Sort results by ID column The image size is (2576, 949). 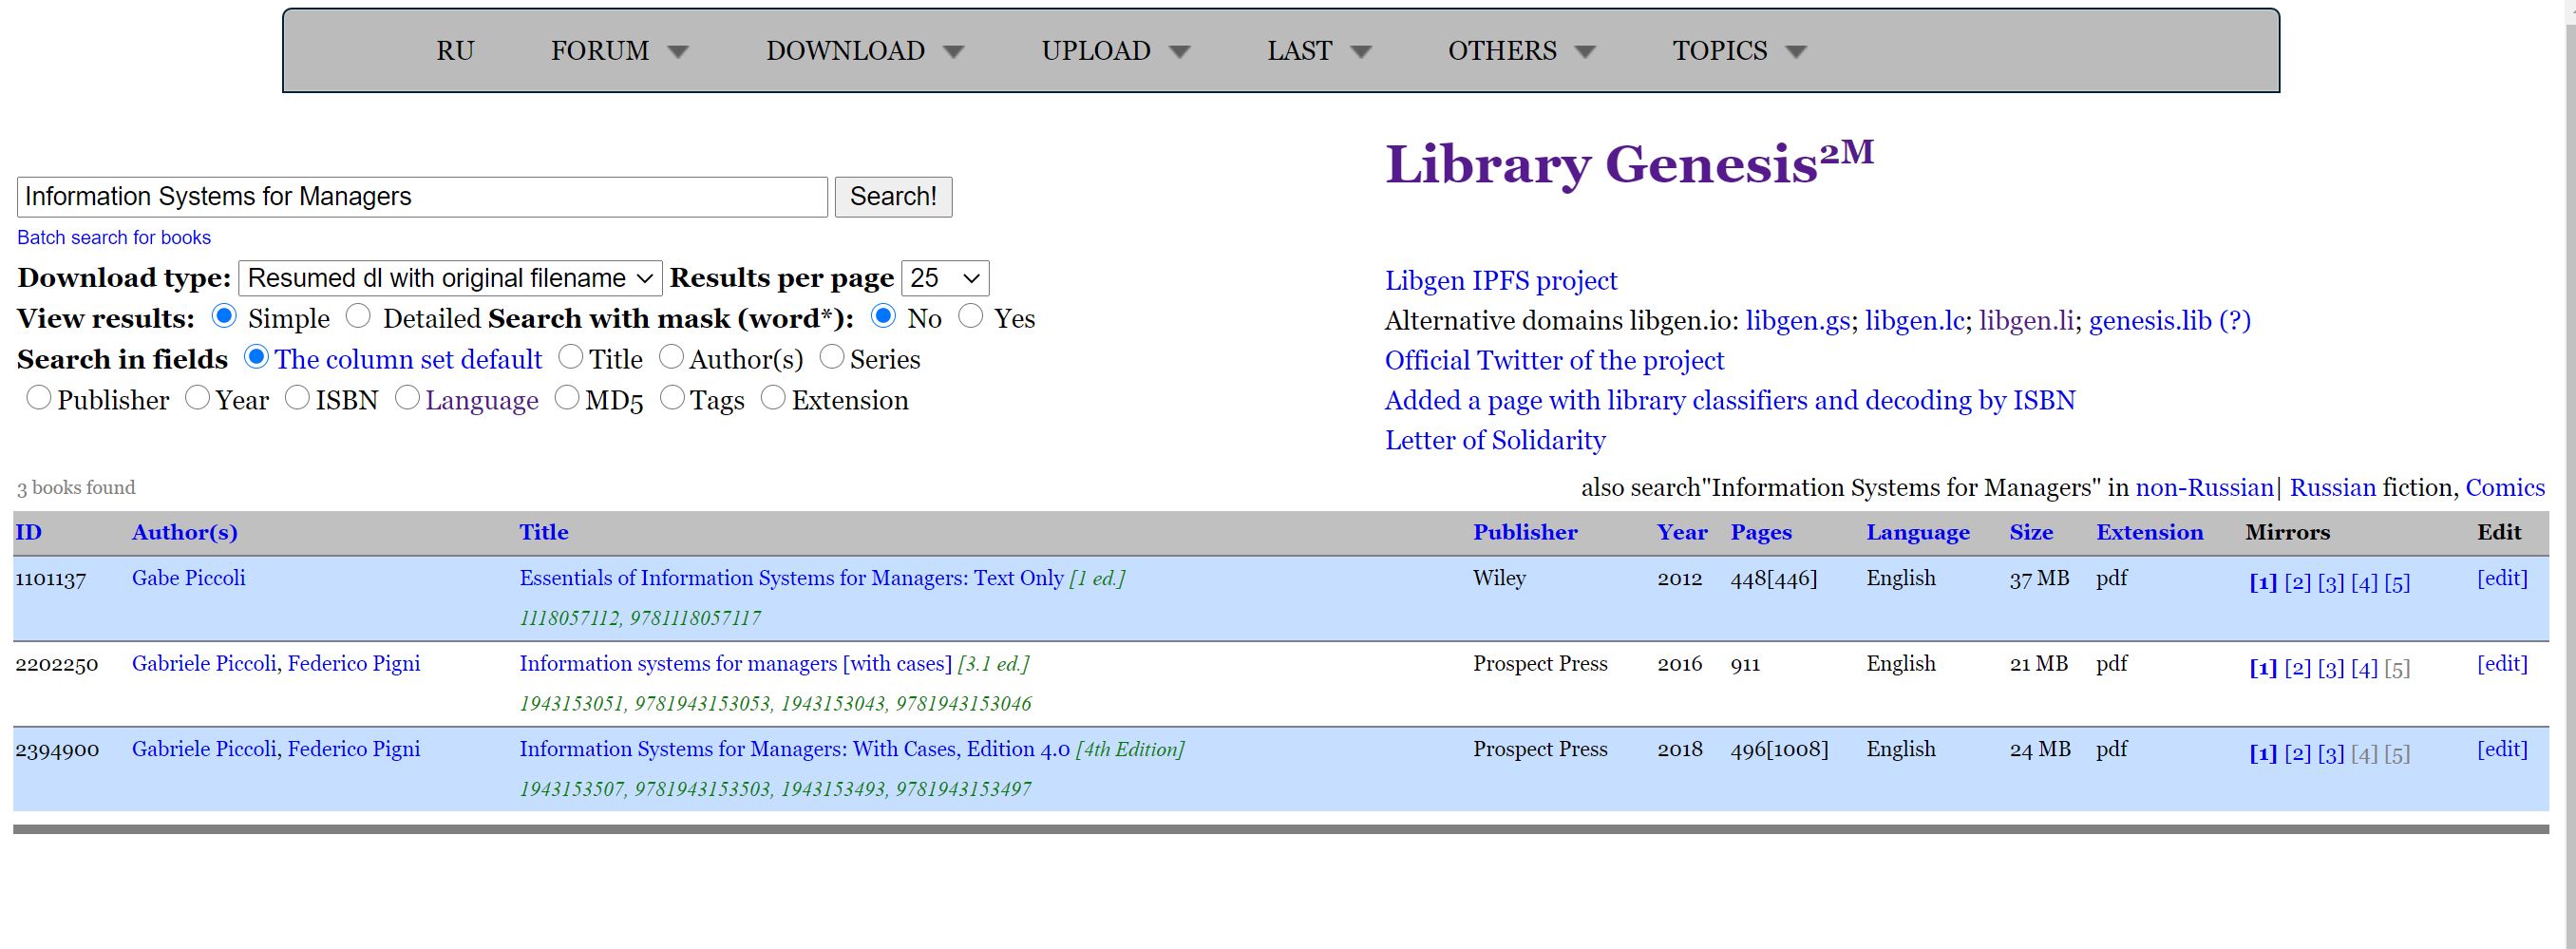click(29, 533)
